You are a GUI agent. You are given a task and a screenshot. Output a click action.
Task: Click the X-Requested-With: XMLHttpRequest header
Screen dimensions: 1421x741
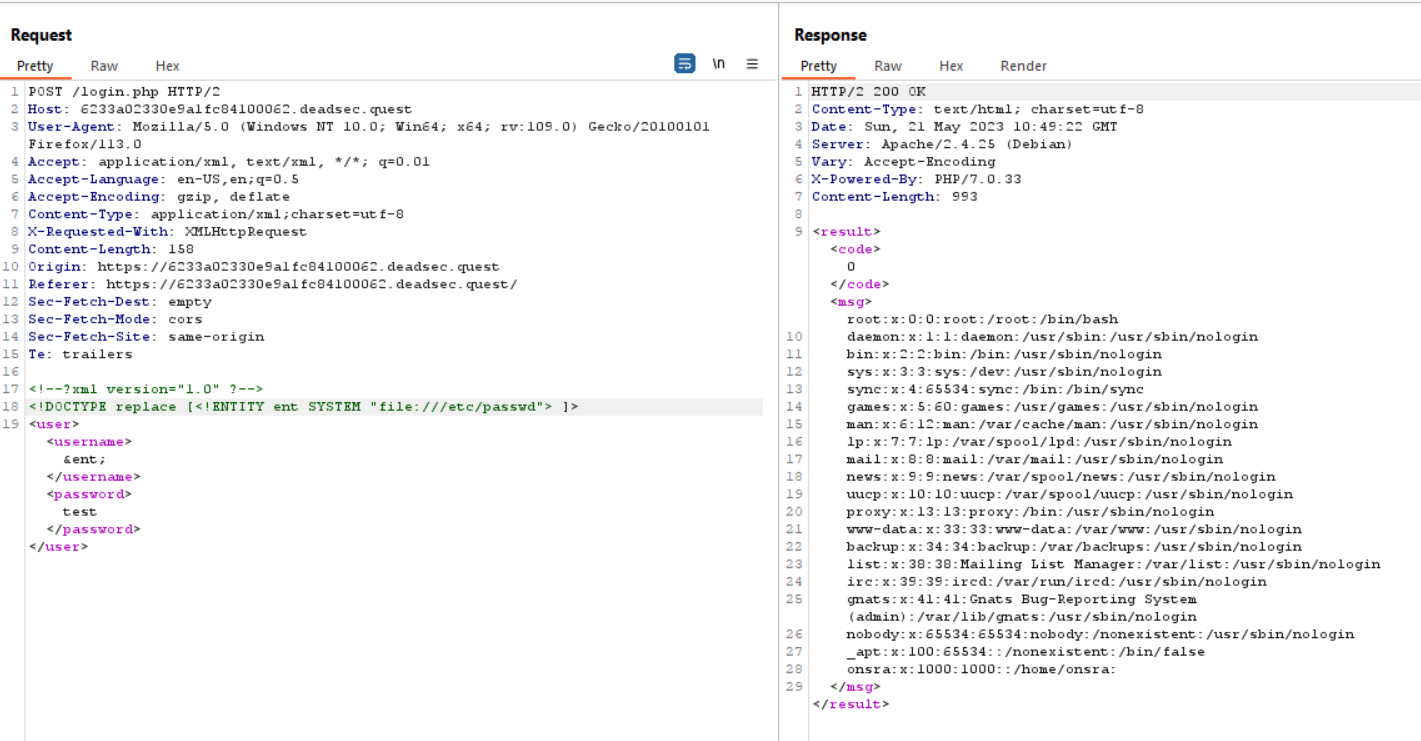point(167,232)
